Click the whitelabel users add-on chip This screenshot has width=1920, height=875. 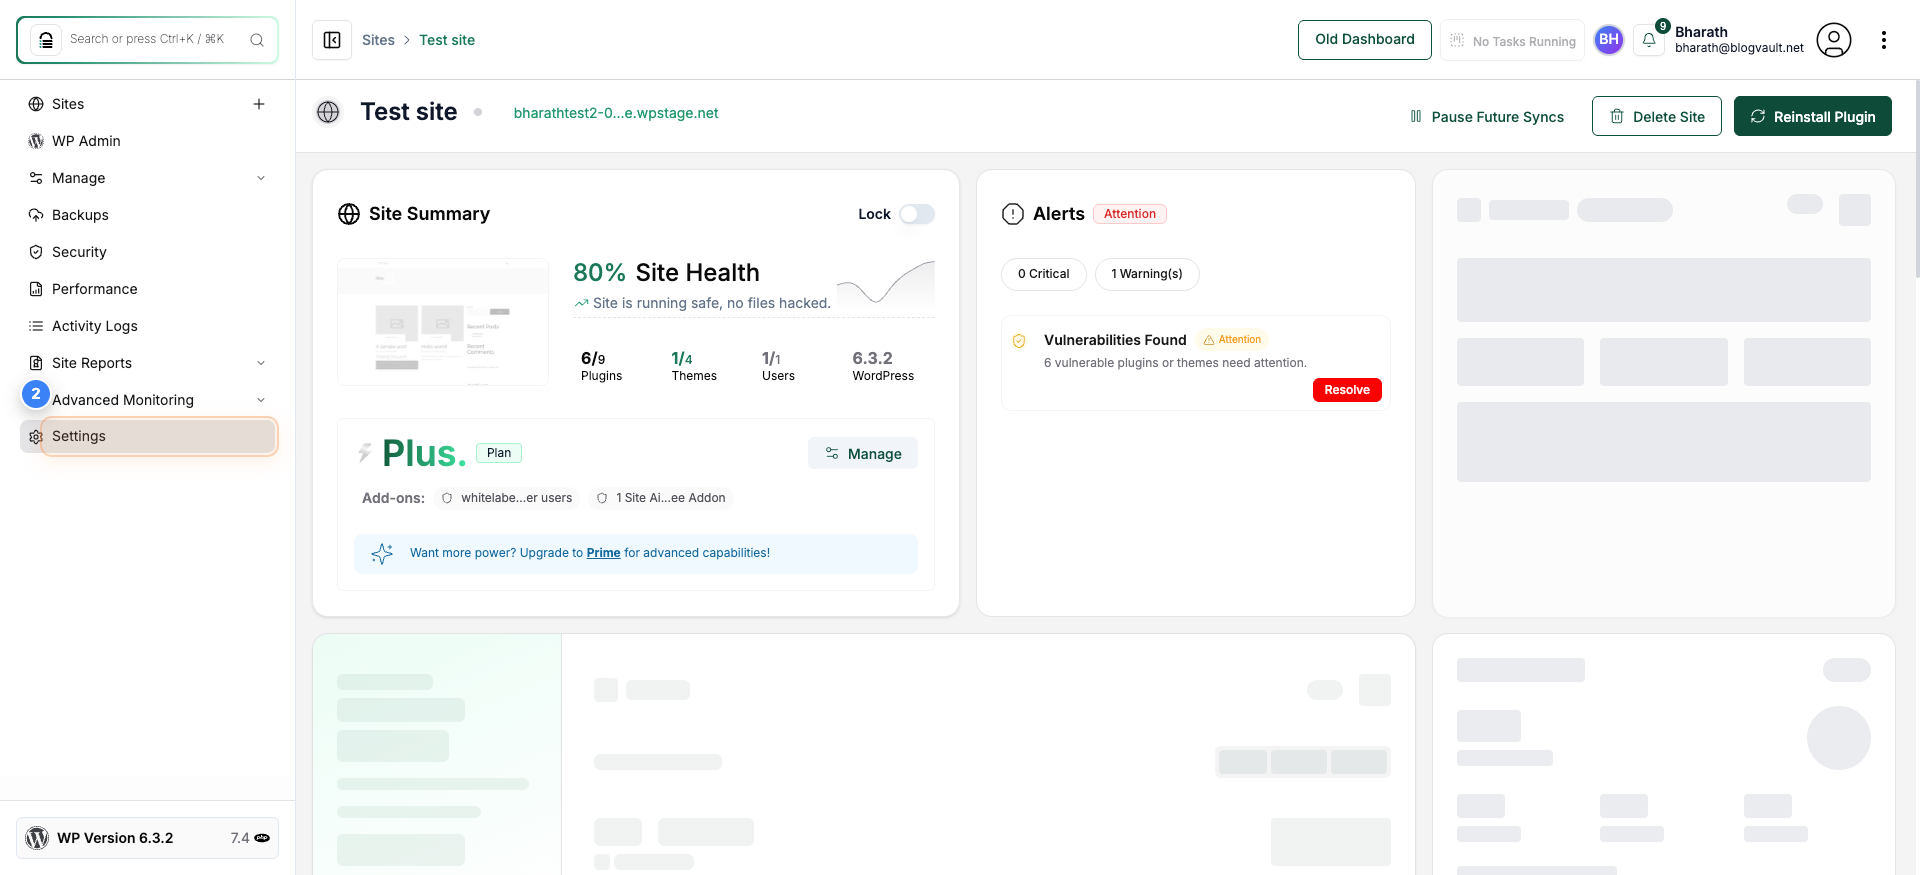[507, 498]
